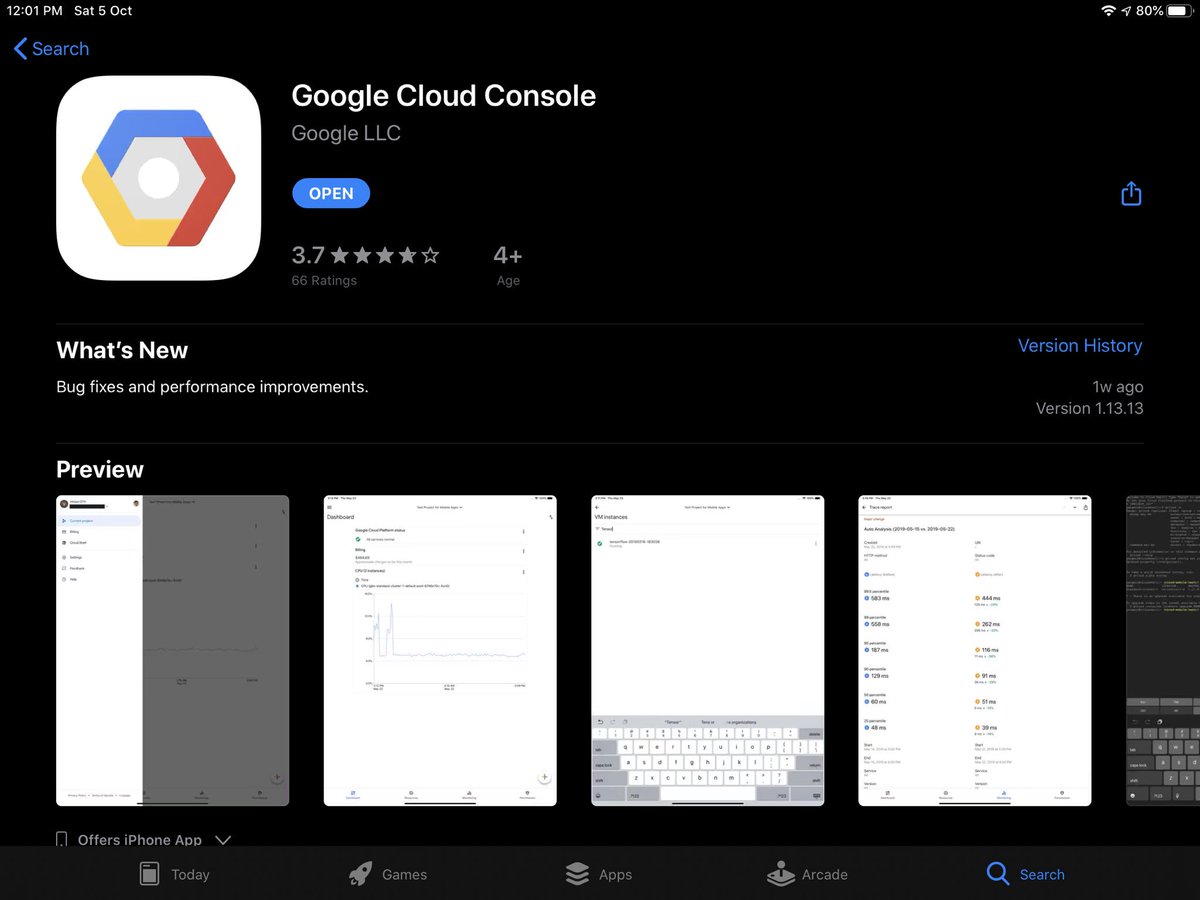Switch to the Games tab
This screenshot has width=1200, height=900.
(388, 874)
